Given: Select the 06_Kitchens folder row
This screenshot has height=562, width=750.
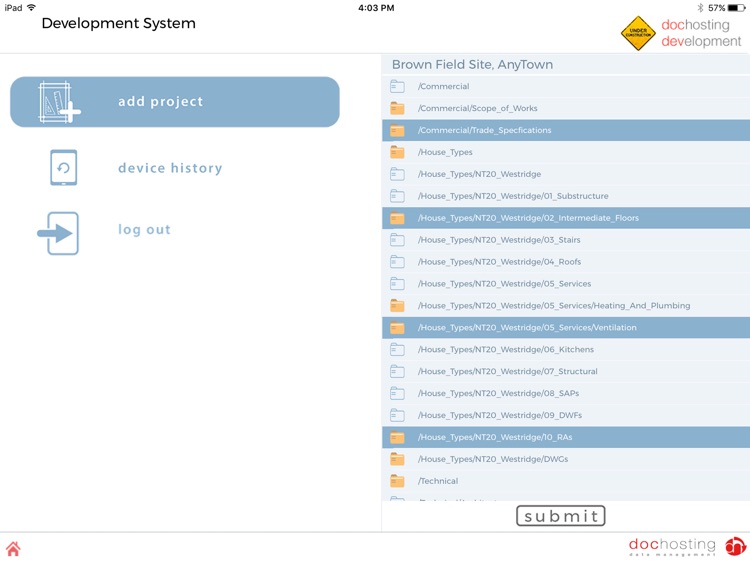Looking at the screenshot, I should (x=566, y=350).
